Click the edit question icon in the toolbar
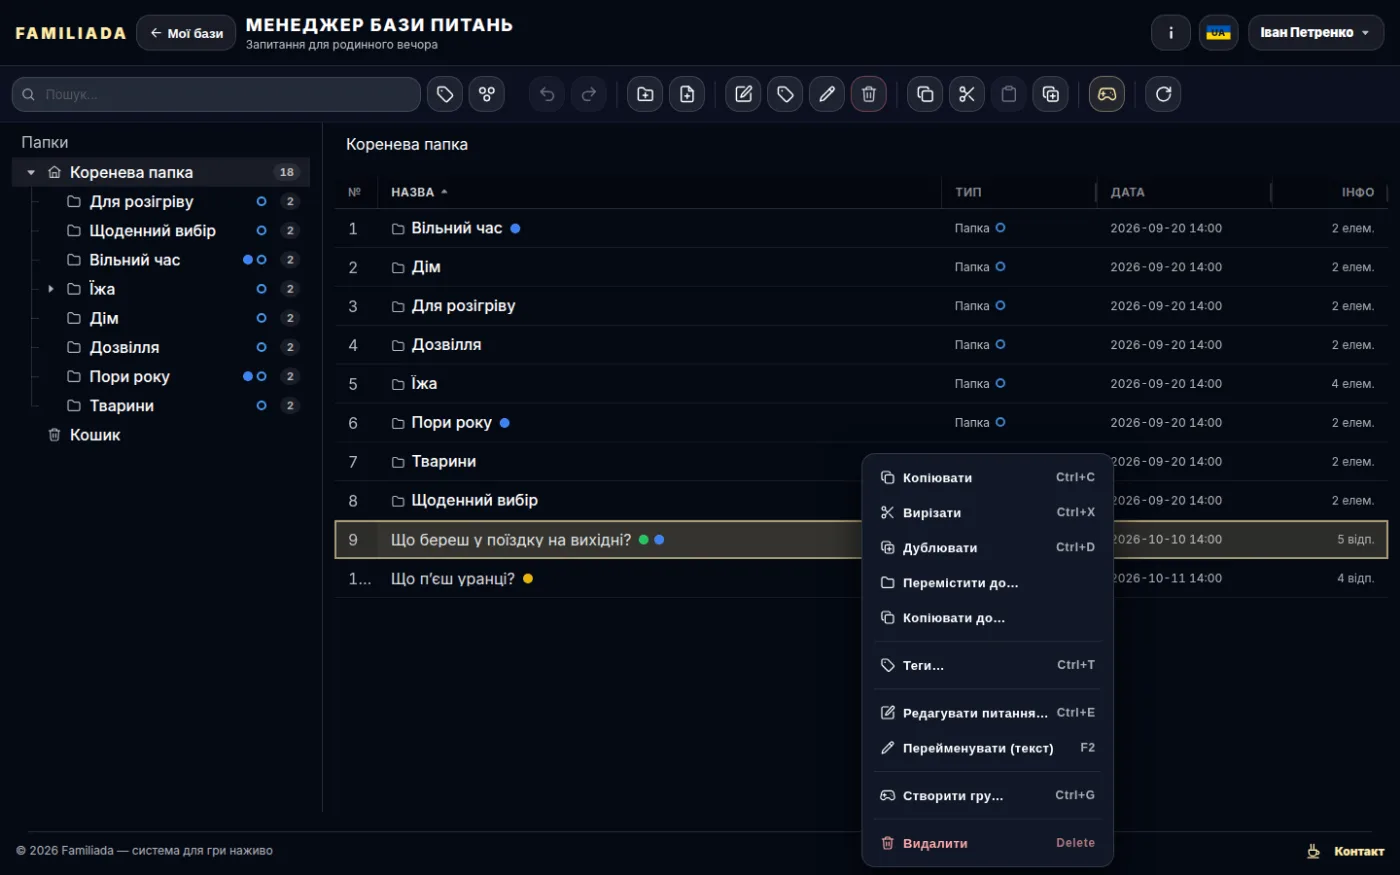Screen dimensions: 1400x875 [743, 94]
